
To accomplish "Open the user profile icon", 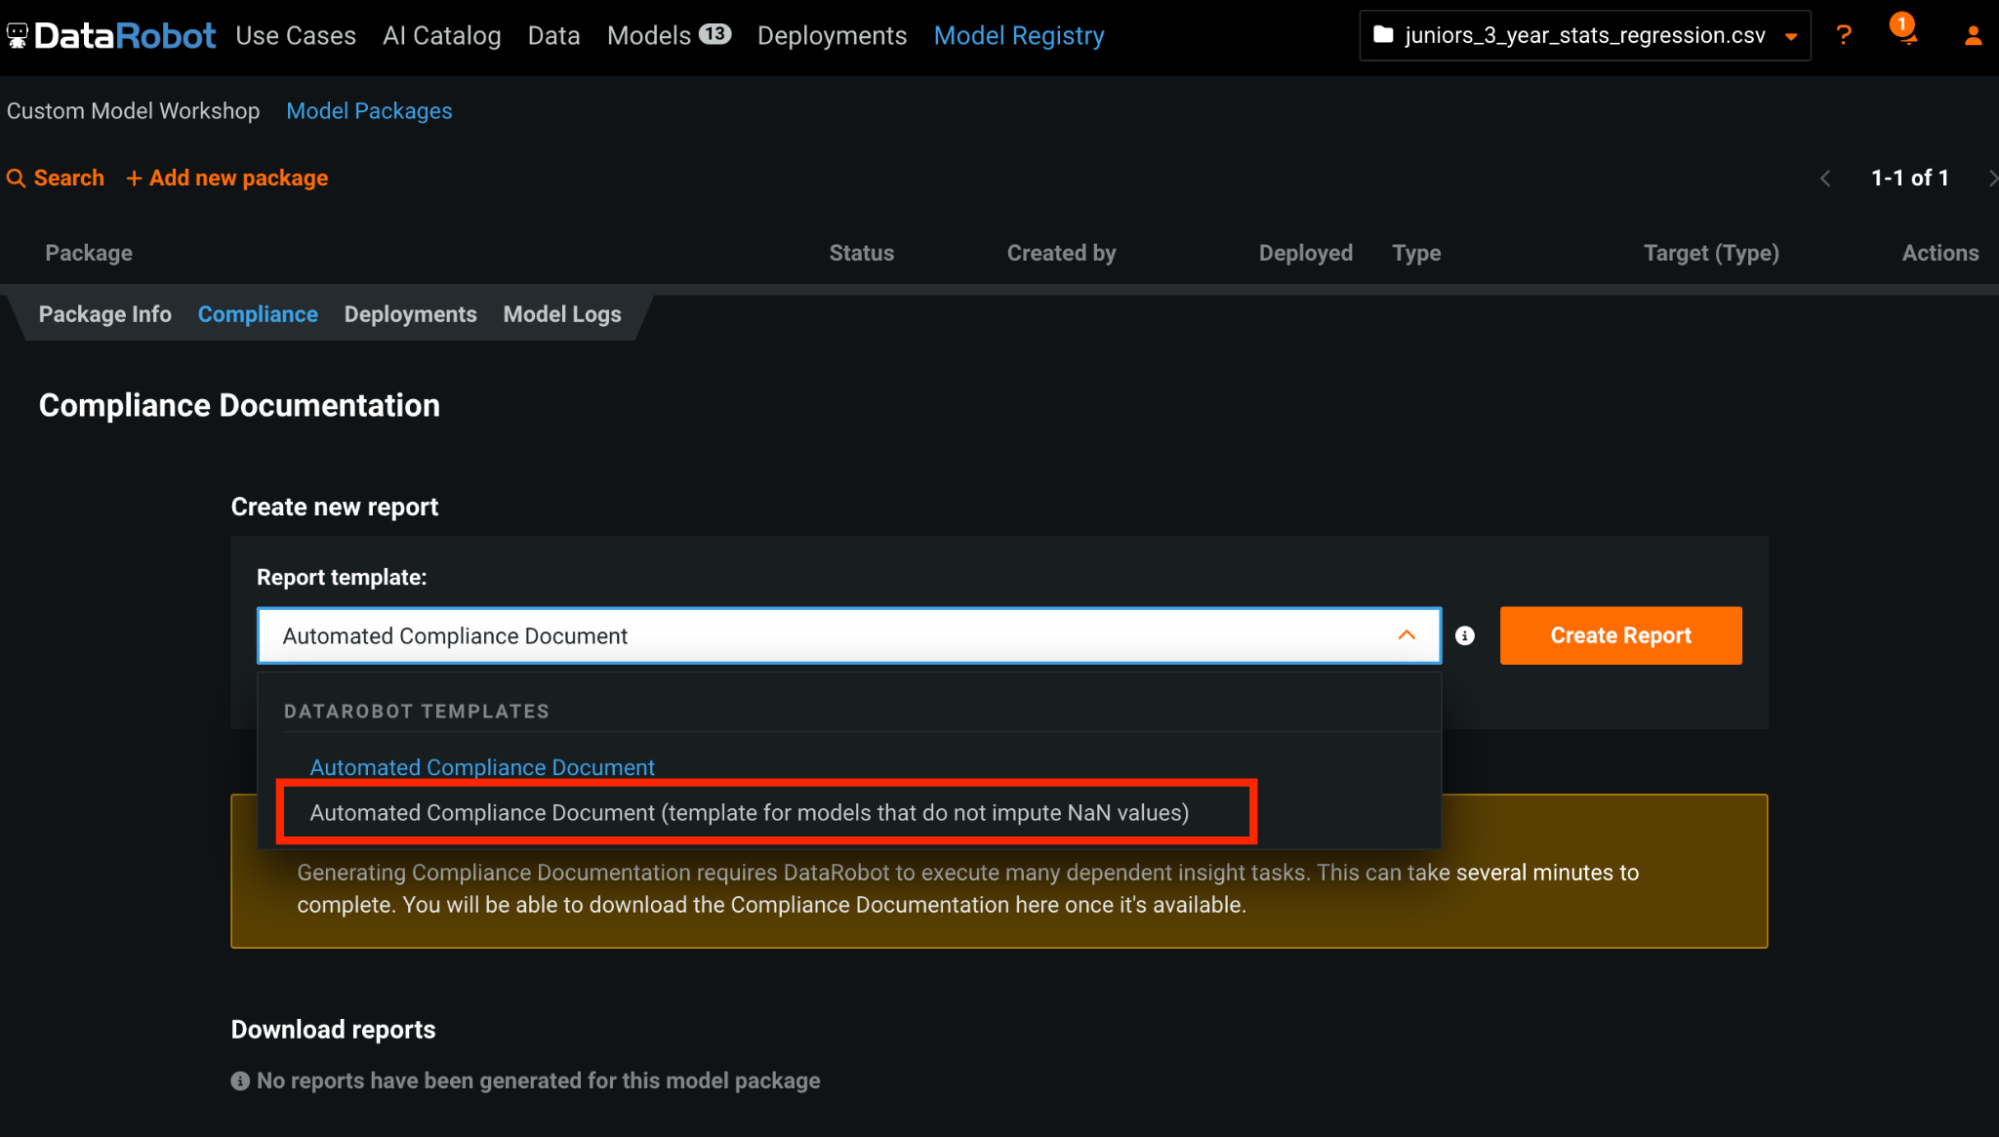I will 1972,36.
